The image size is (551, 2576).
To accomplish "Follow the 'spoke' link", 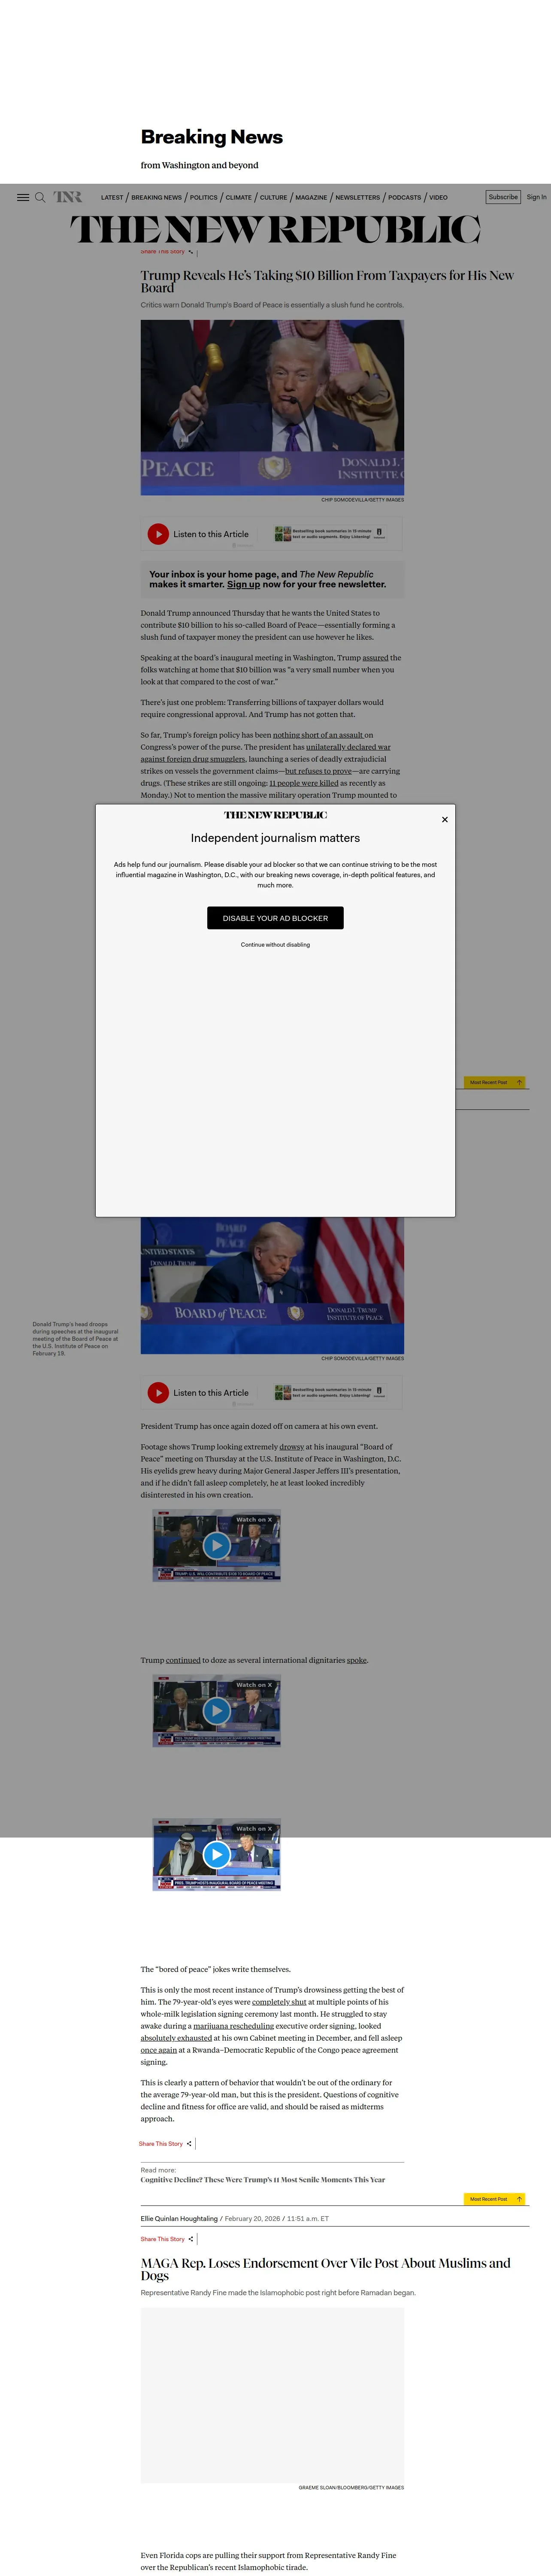I will (357, 1660).
